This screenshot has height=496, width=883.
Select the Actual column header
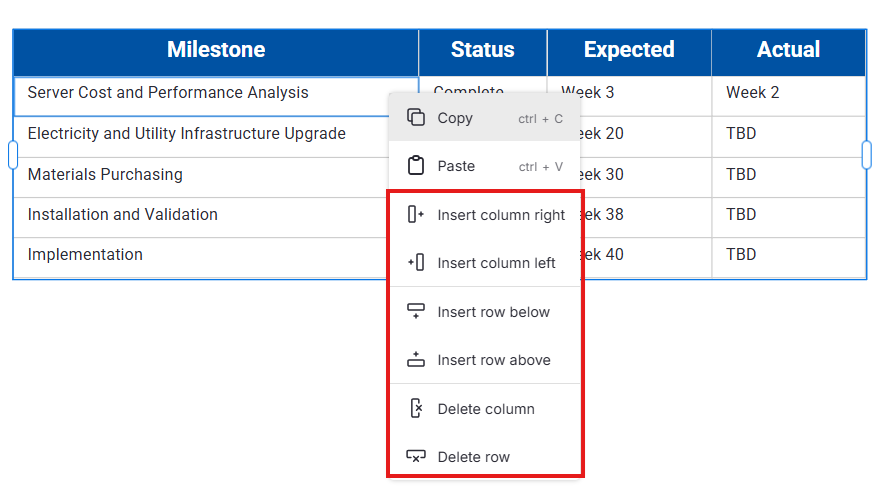[x=788, y=50]
